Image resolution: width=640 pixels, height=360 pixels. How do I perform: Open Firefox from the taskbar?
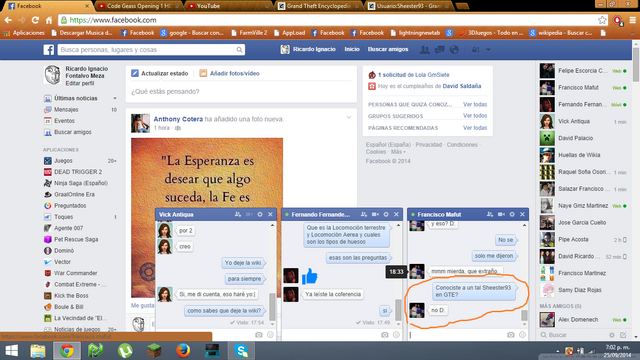click(183, 351)
